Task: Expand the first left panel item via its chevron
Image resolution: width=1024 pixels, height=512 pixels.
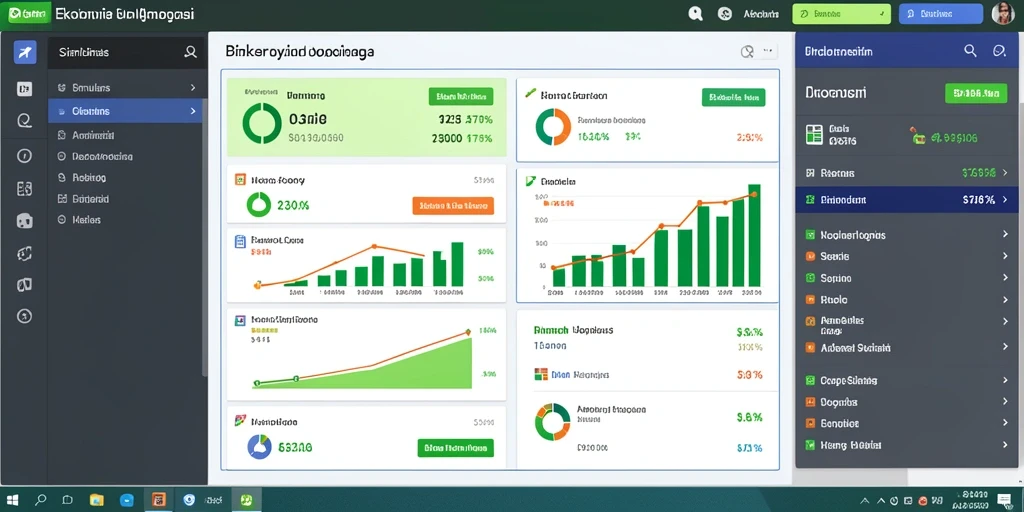Action: [193, 87]
